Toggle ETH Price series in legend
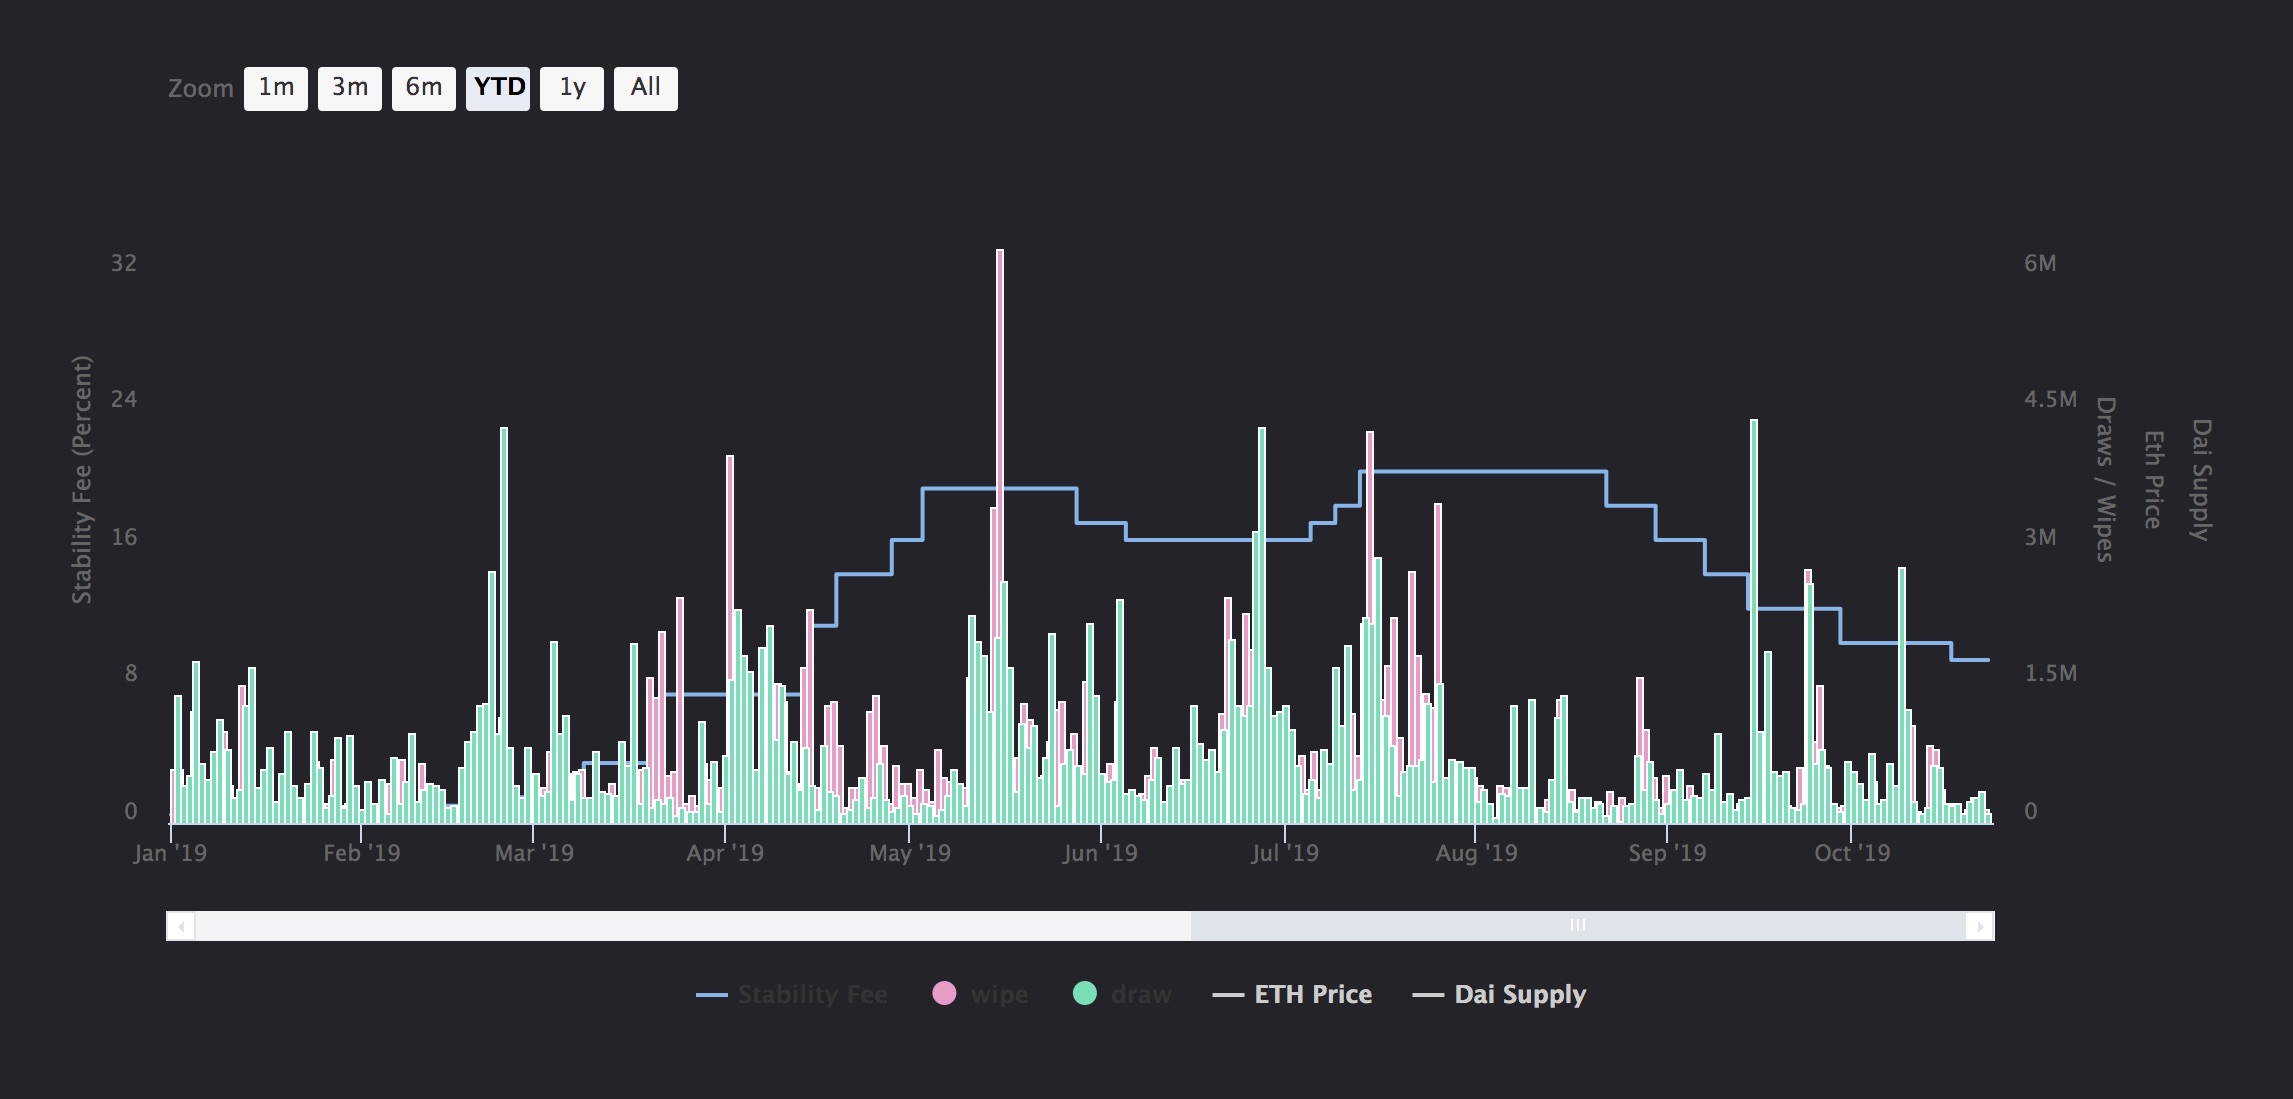Viewport: 2293px width, 1099px height. (1292, 994)
